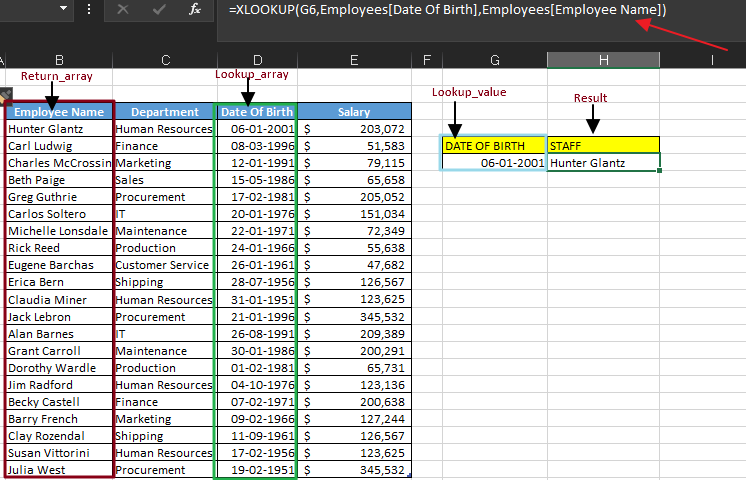Select date cell 12-01-1991
Screen dimensions: 746x480
pos(257,163)
